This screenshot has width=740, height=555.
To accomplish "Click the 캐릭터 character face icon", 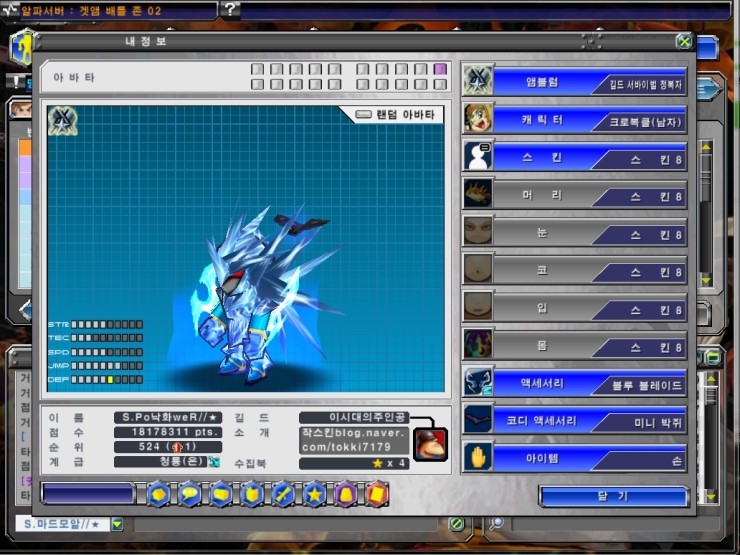I will tap(478, 118).
